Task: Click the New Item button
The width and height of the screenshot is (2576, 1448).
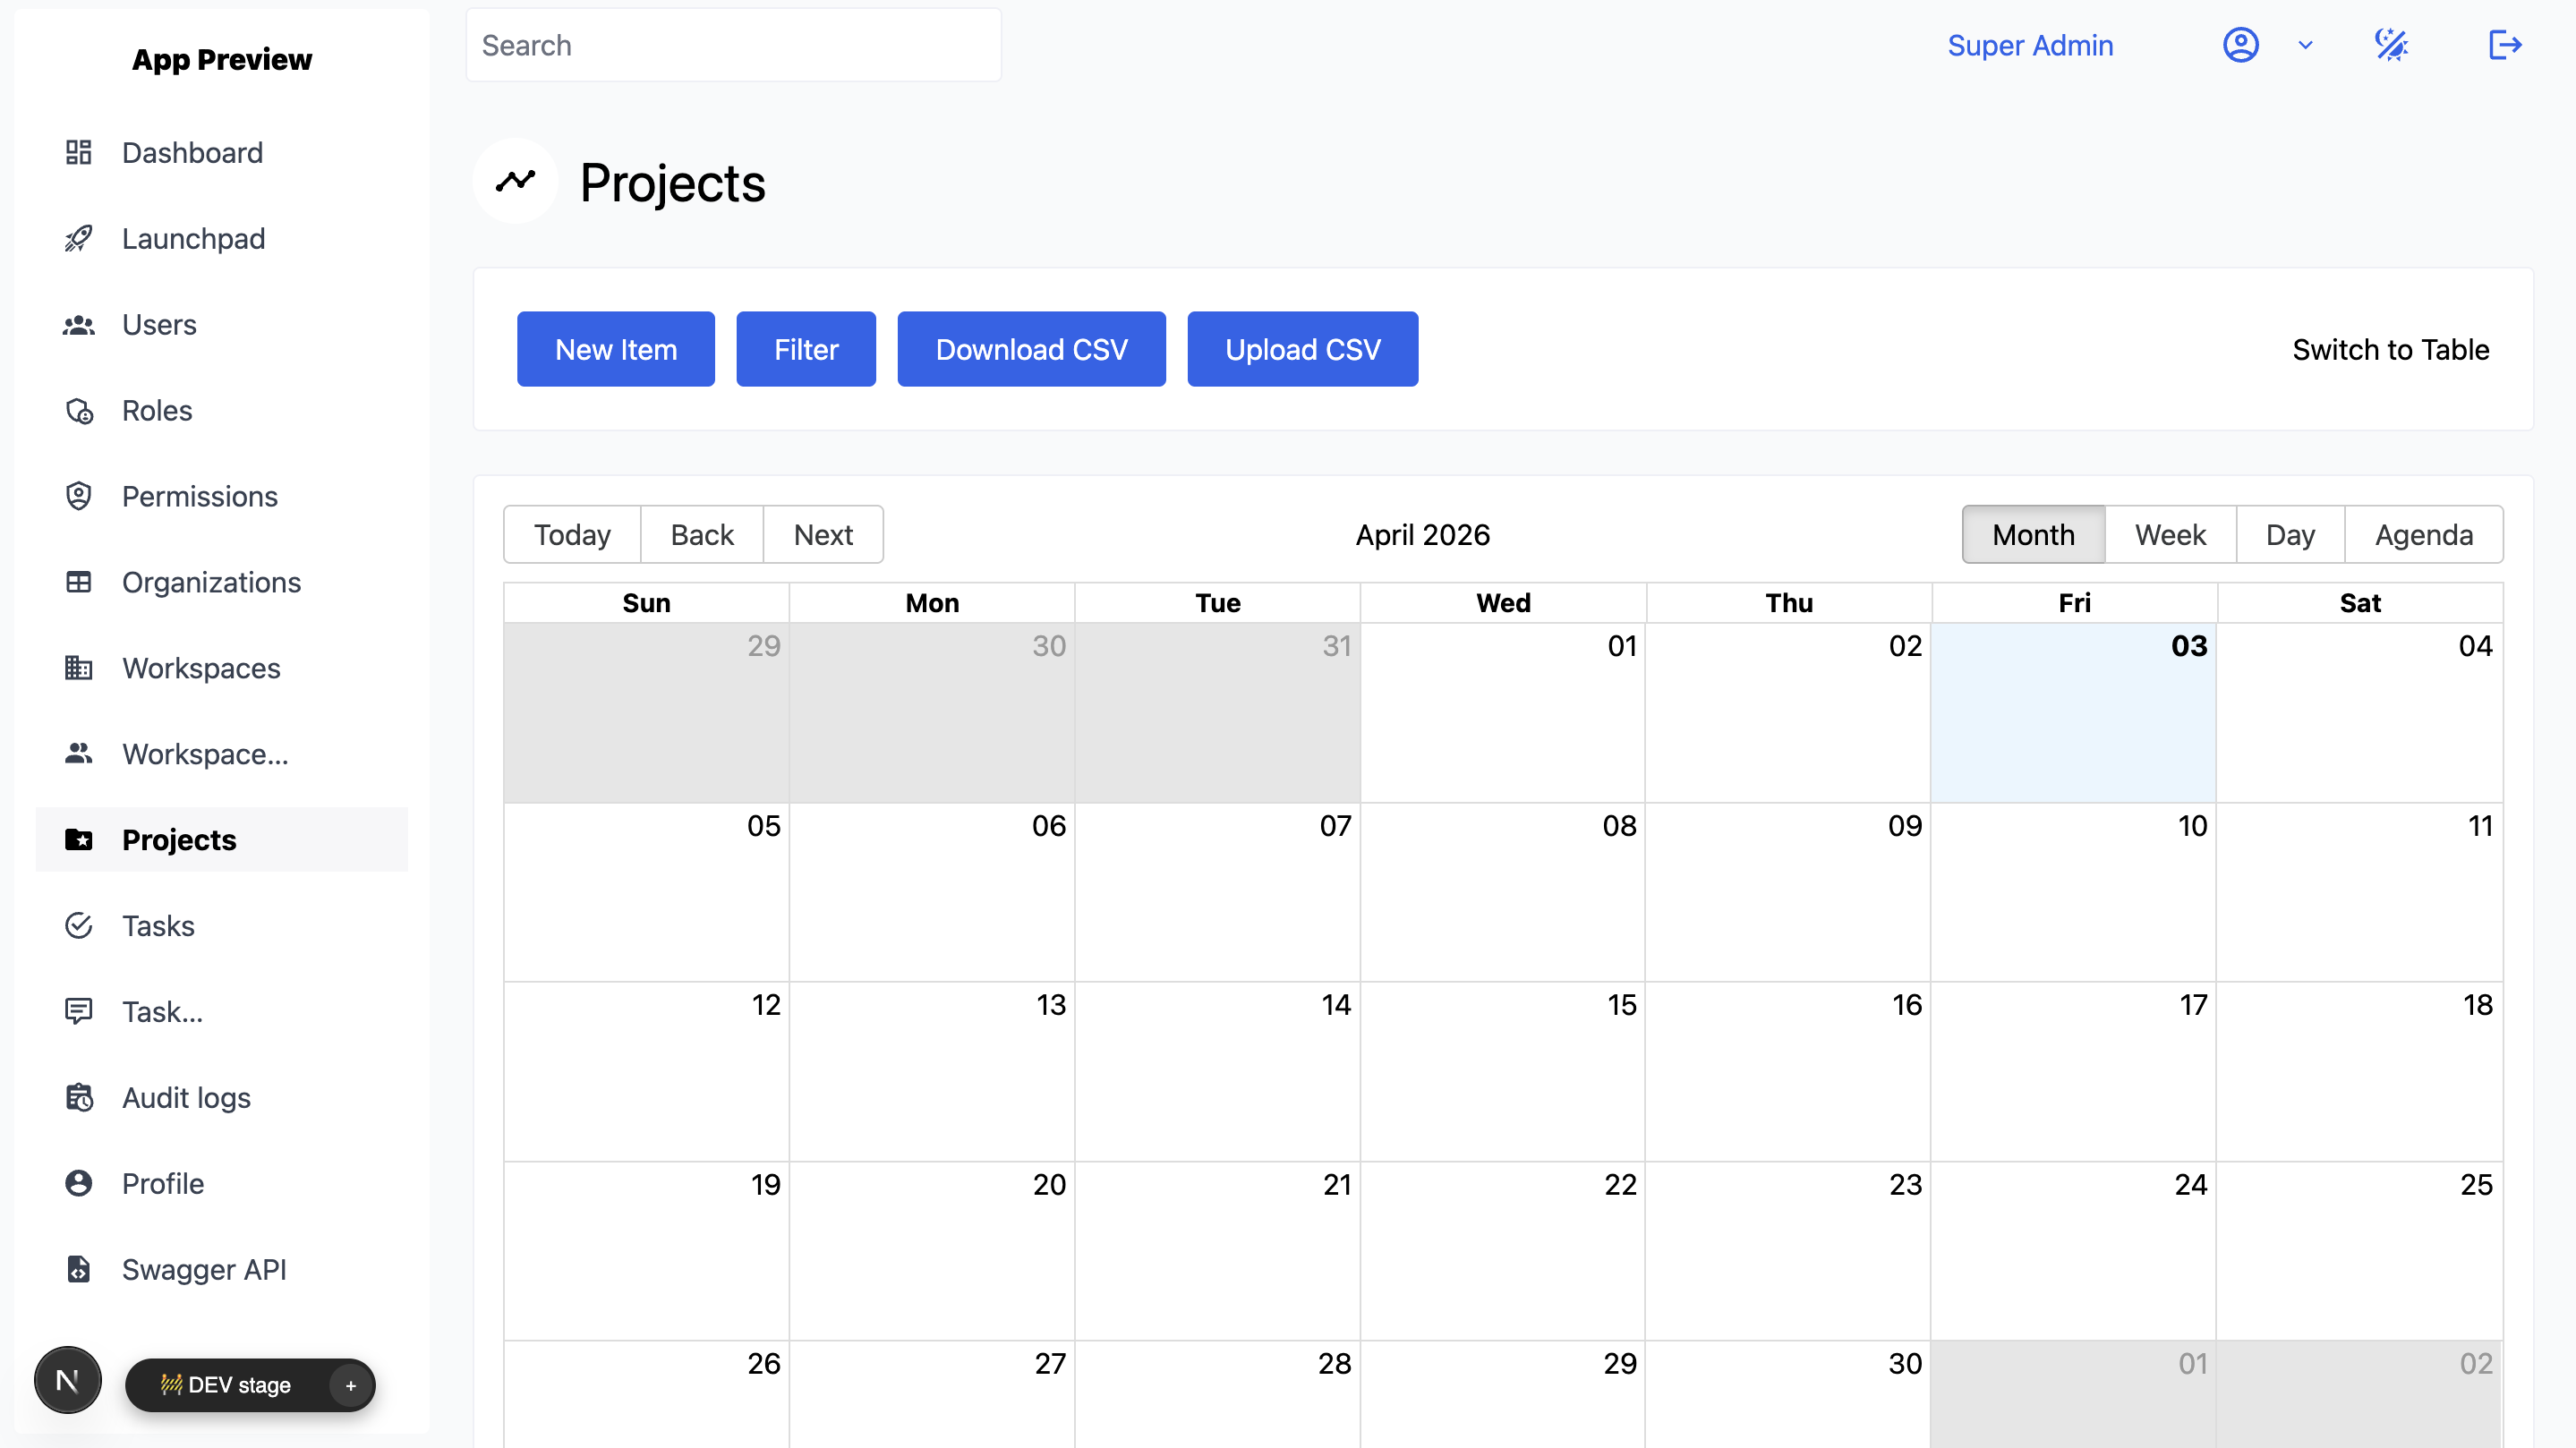Action: 615,349
